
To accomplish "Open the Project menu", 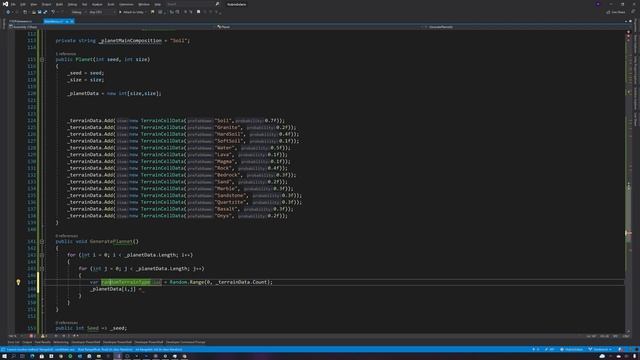I will coord(47,4).
